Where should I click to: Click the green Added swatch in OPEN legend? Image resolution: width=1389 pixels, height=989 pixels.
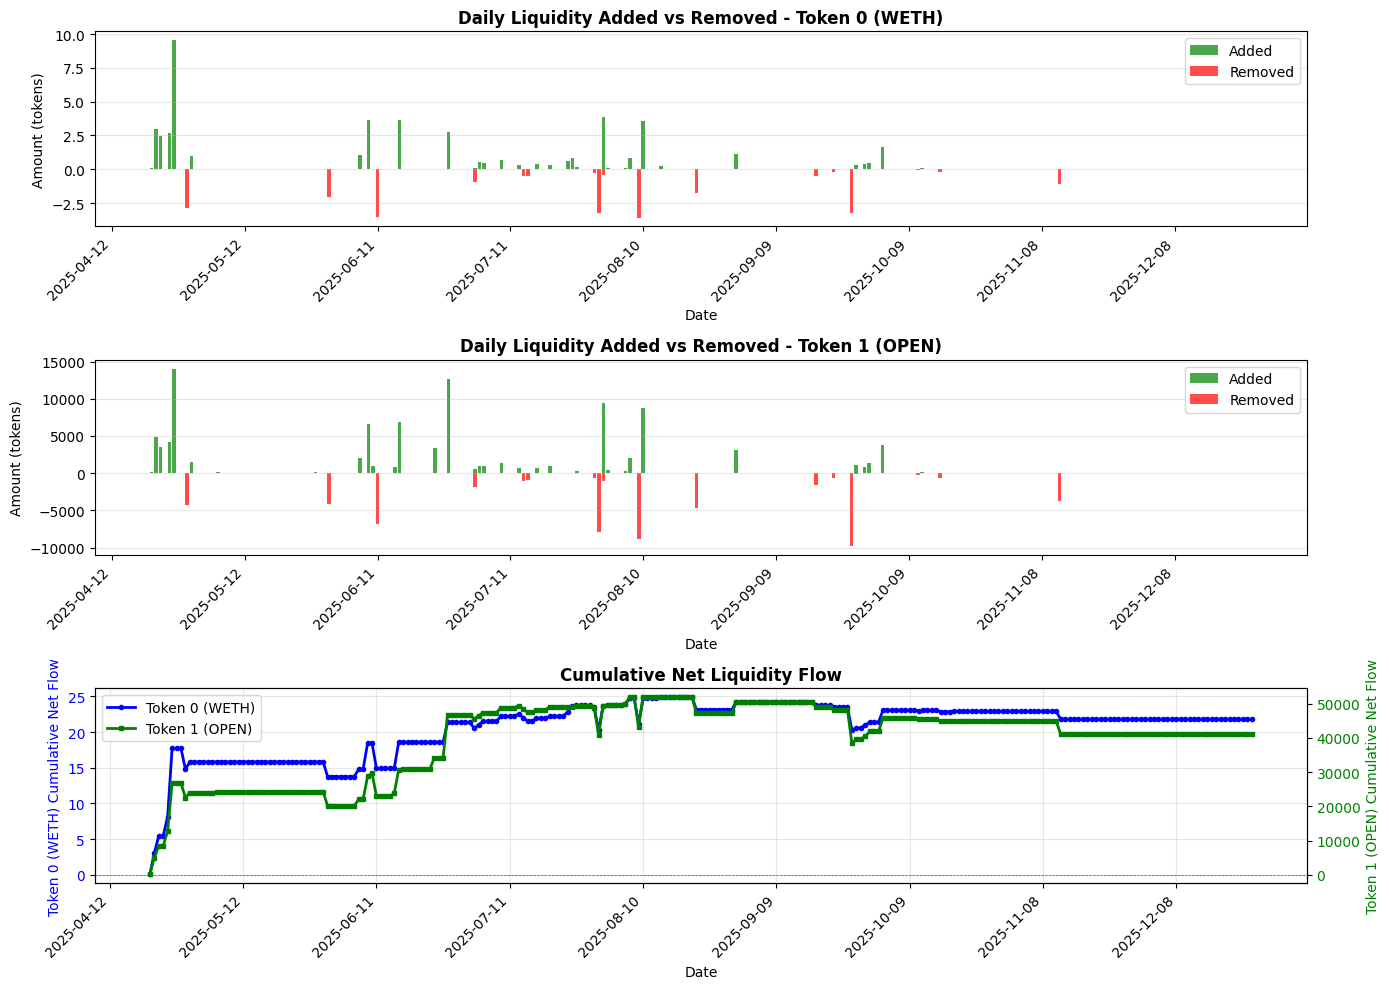[x=1203, y=379]
